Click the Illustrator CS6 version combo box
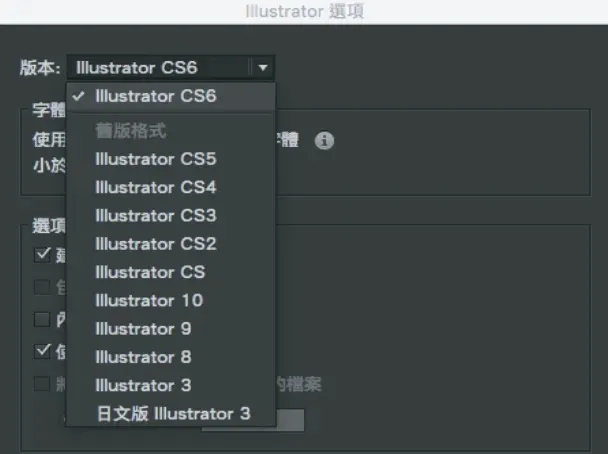The image size is (608, 454). [158, 68]
